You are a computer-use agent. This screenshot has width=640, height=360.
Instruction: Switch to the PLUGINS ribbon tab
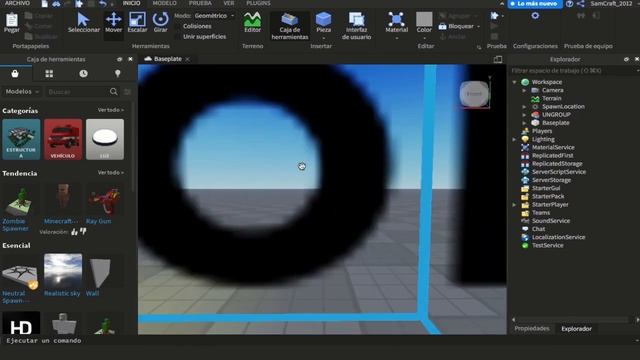[x=258, y=3]
